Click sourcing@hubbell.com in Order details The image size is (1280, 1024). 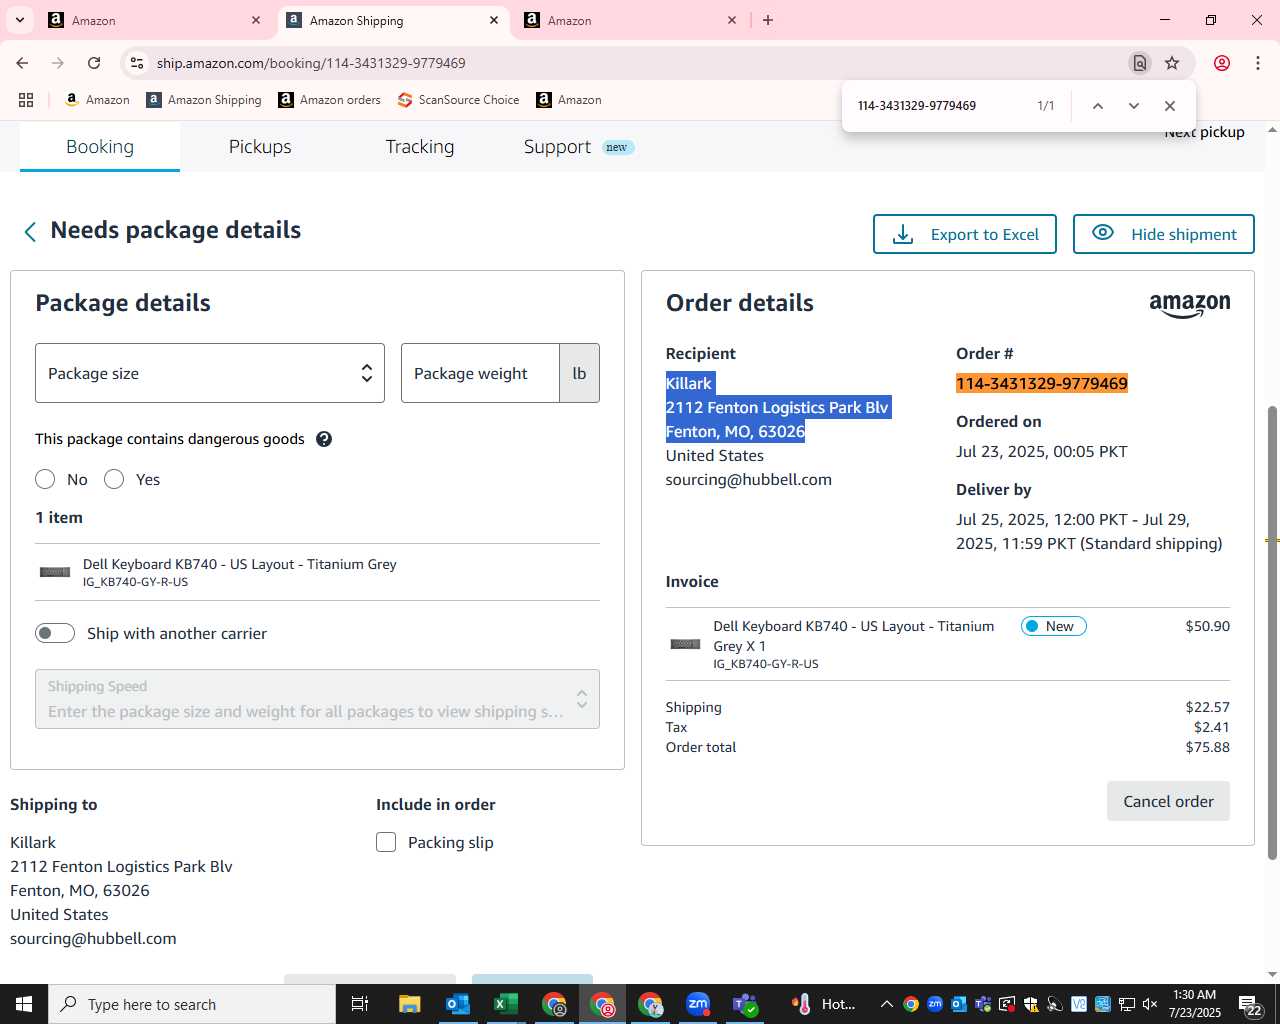[x=748, y=479]
